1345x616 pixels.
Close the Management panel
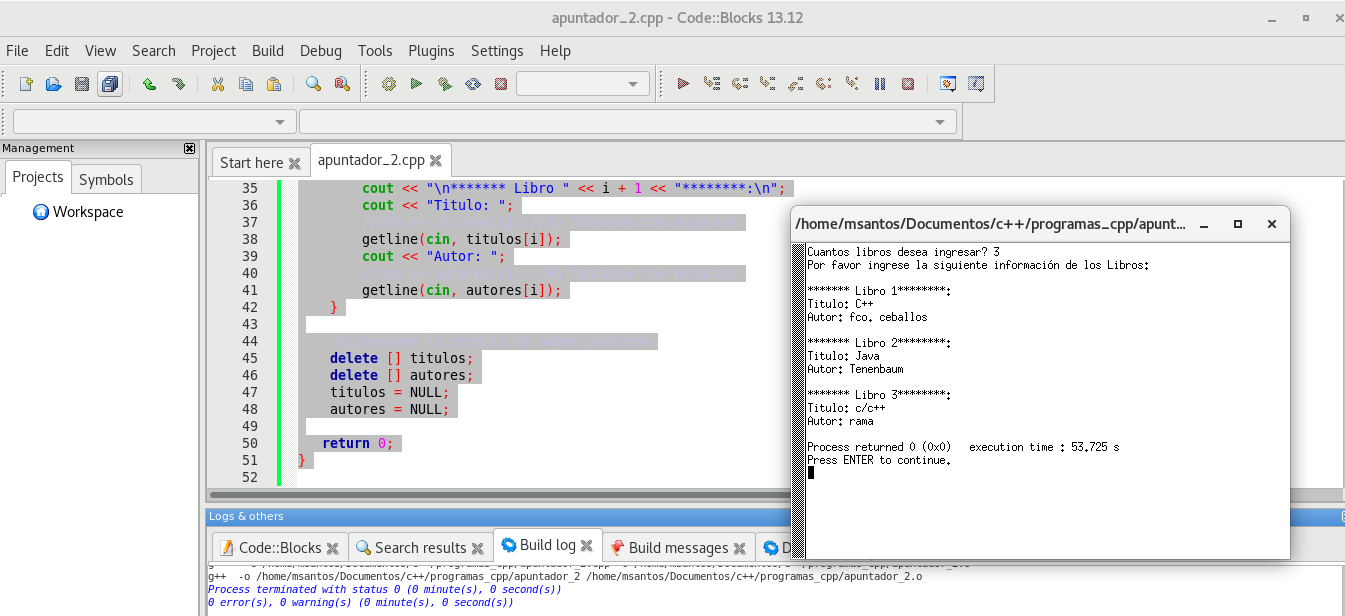click(189, 148)
